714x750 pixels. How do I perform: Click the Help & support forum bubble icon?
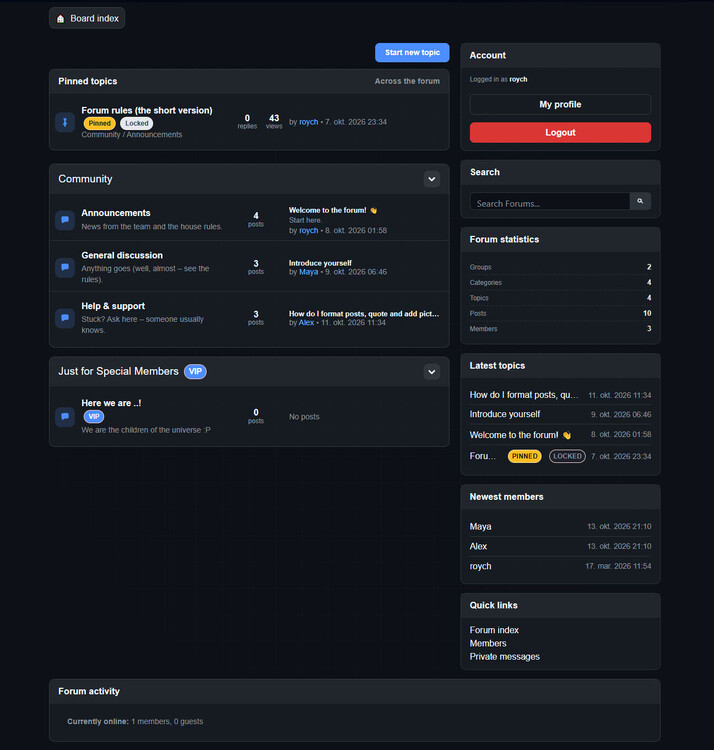65,318
